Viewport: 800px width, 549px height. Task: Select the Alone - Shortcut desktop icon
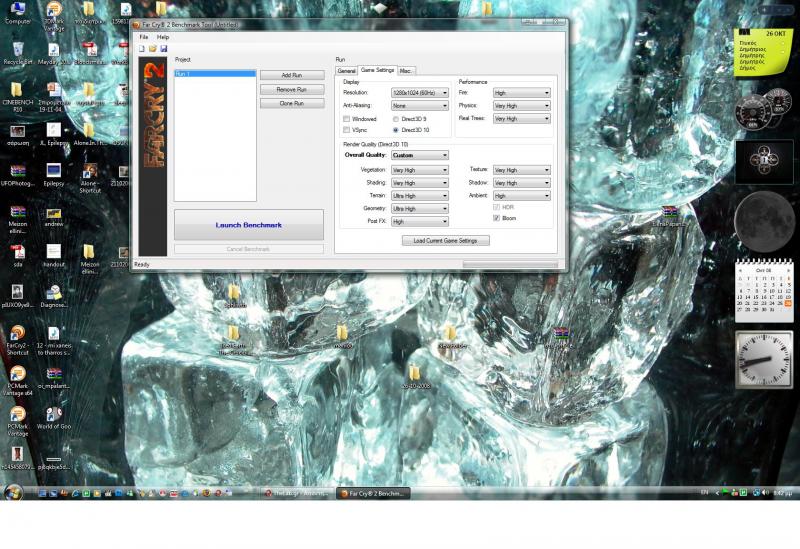(x=90, y=179)
